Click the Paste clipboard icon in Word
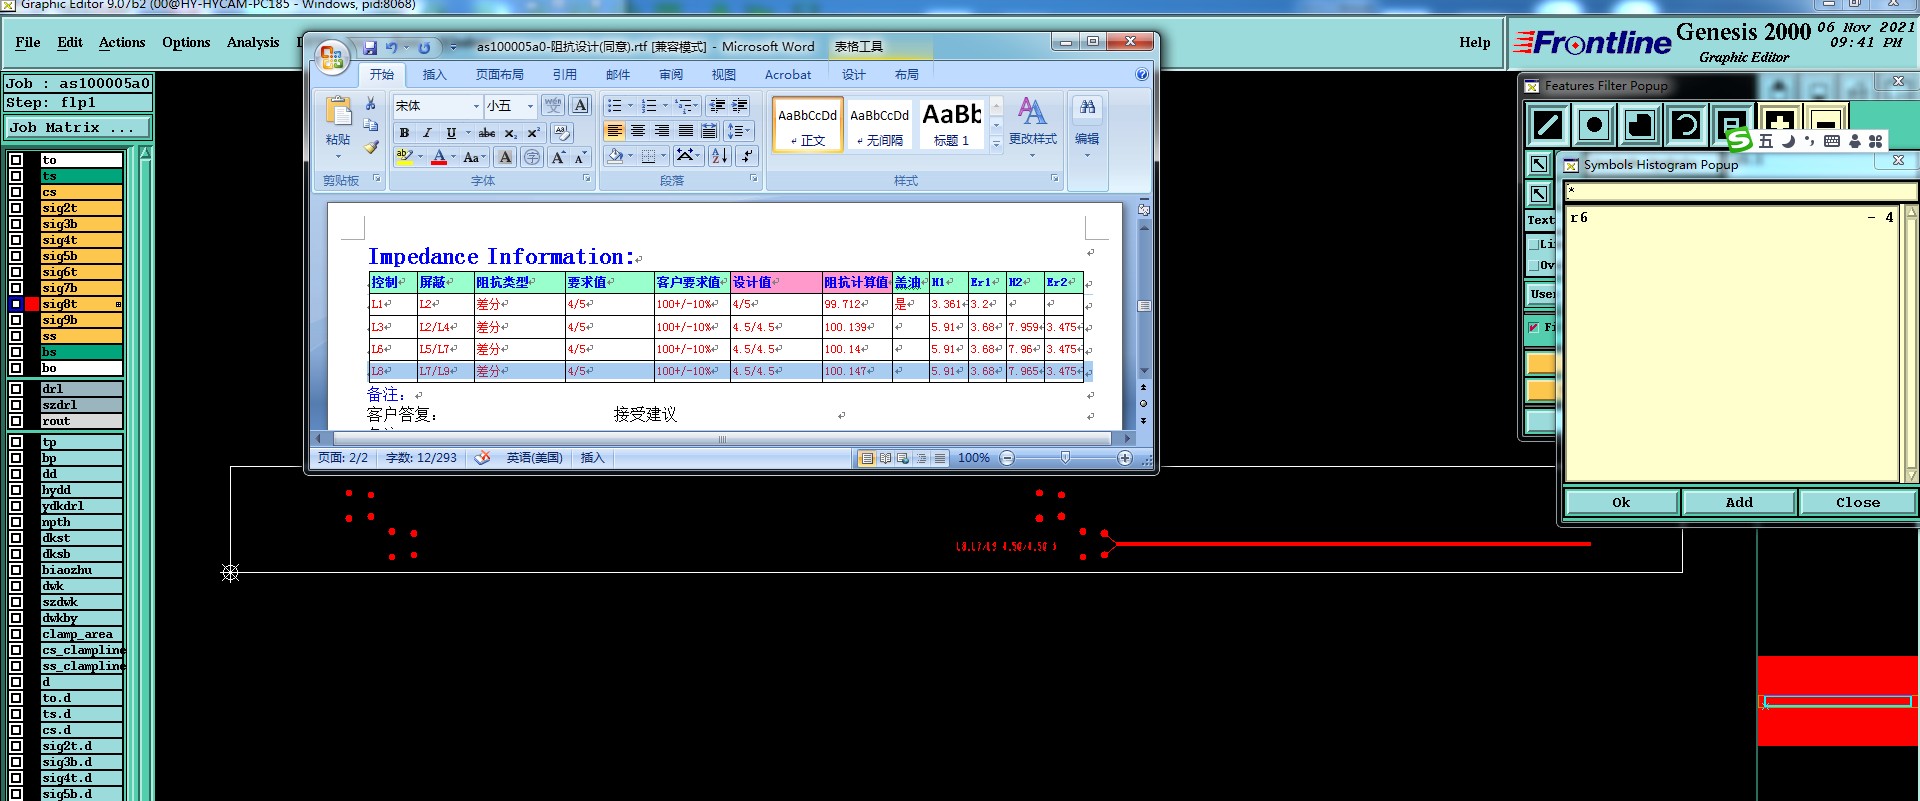The height and width of the screenshot is (801, 1920). click(338, 111)
